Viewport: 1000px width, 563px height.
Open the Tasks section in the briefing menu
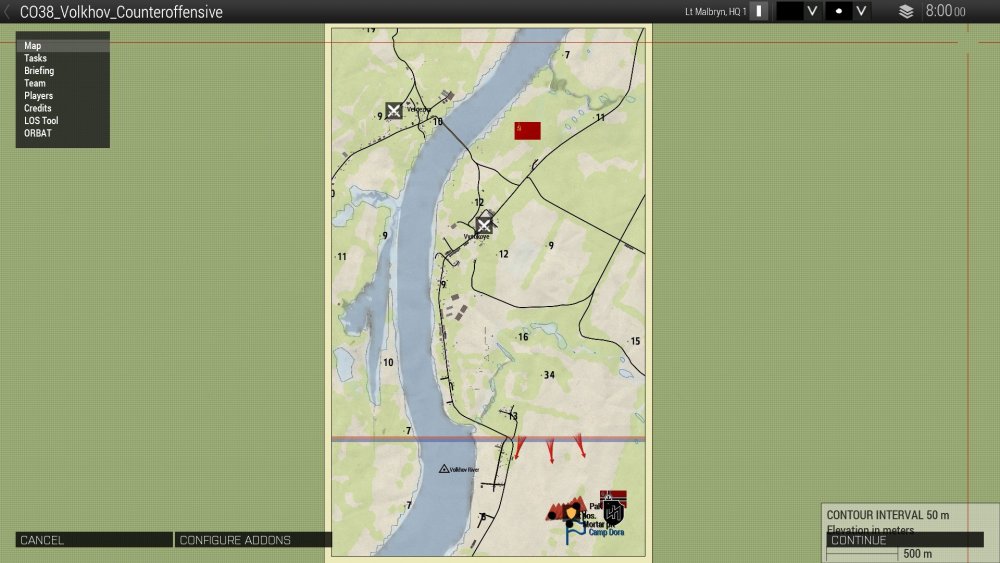click(x=35, y=58)
